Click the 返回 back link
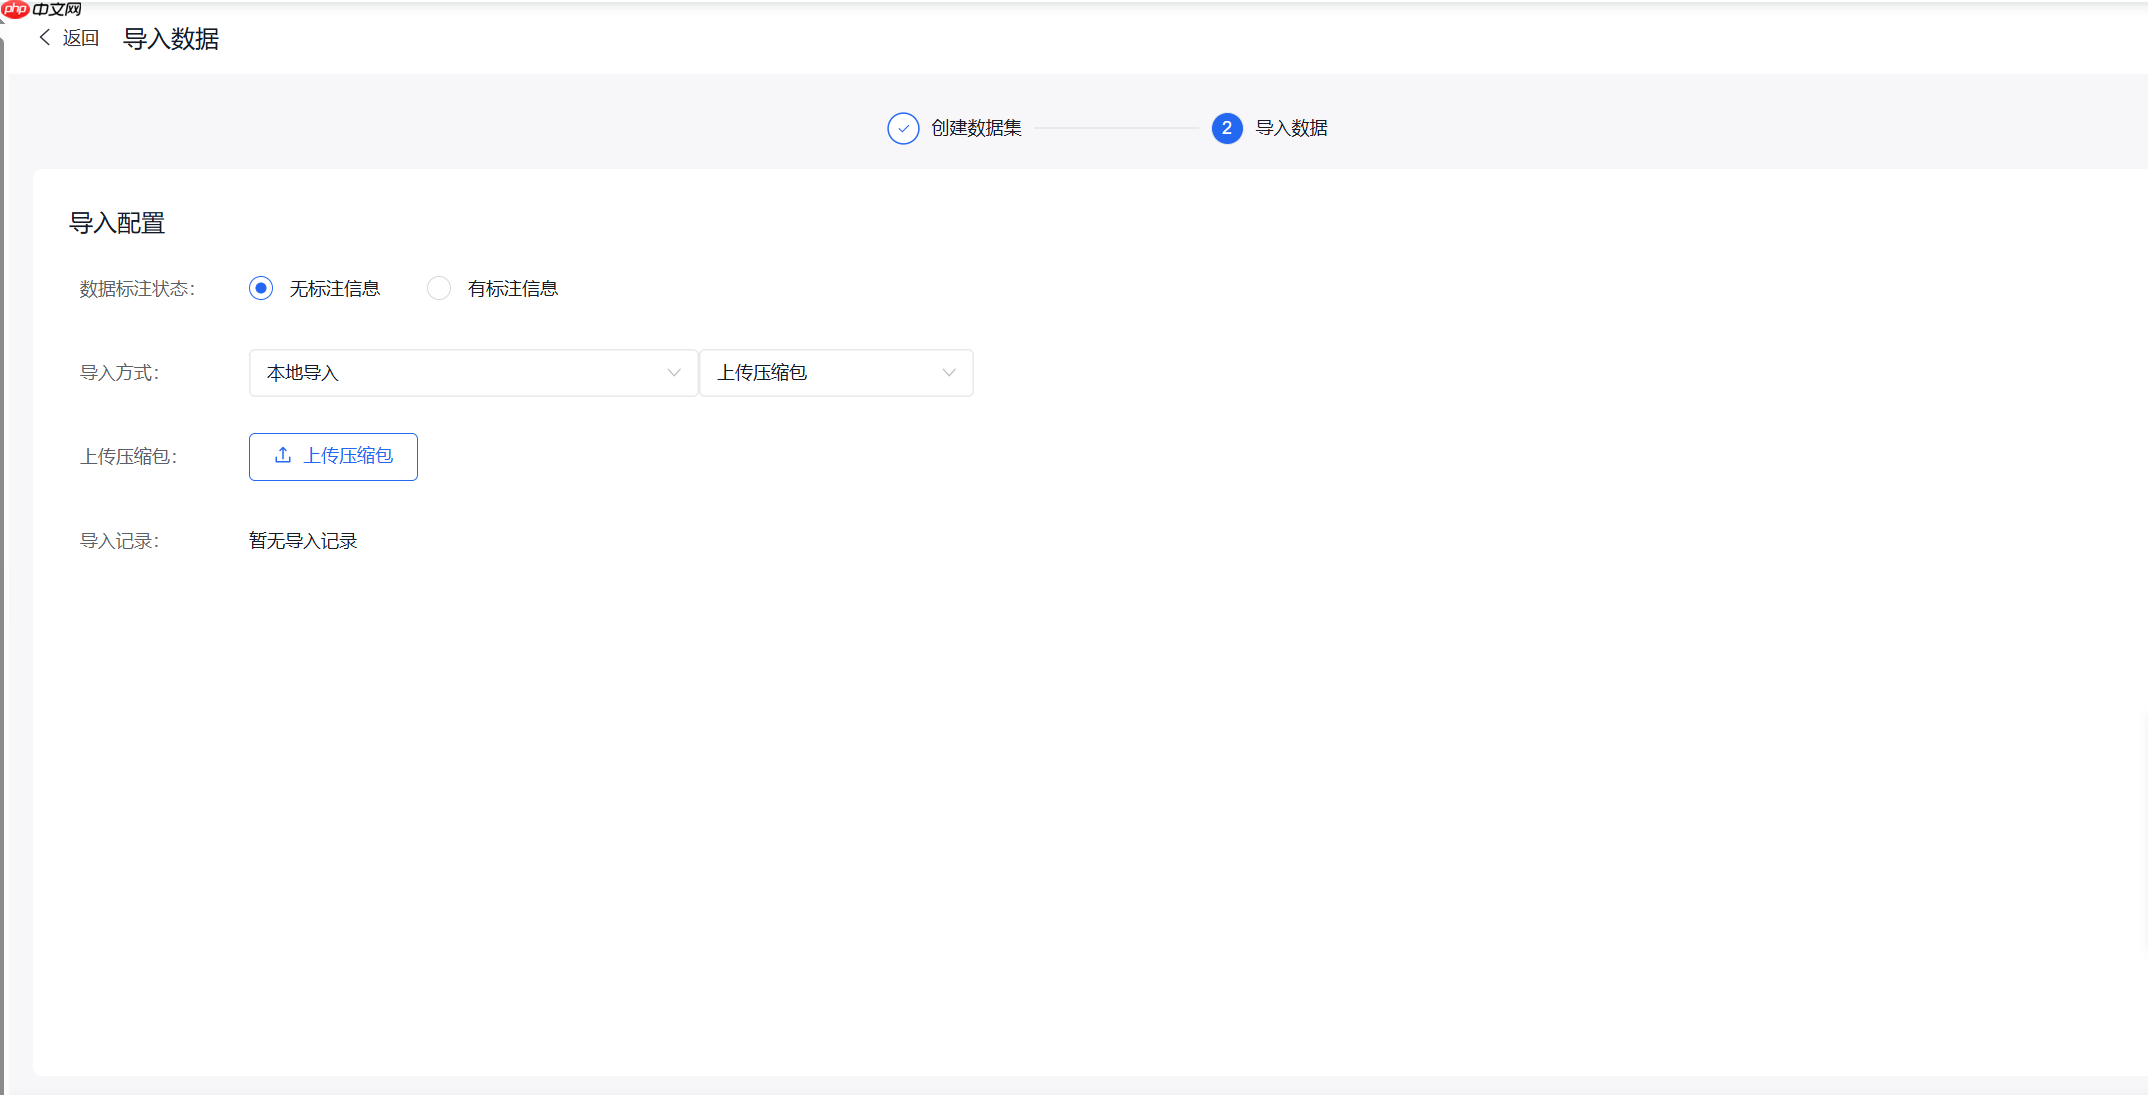The image size is (2148, 1095). (80, 38)
